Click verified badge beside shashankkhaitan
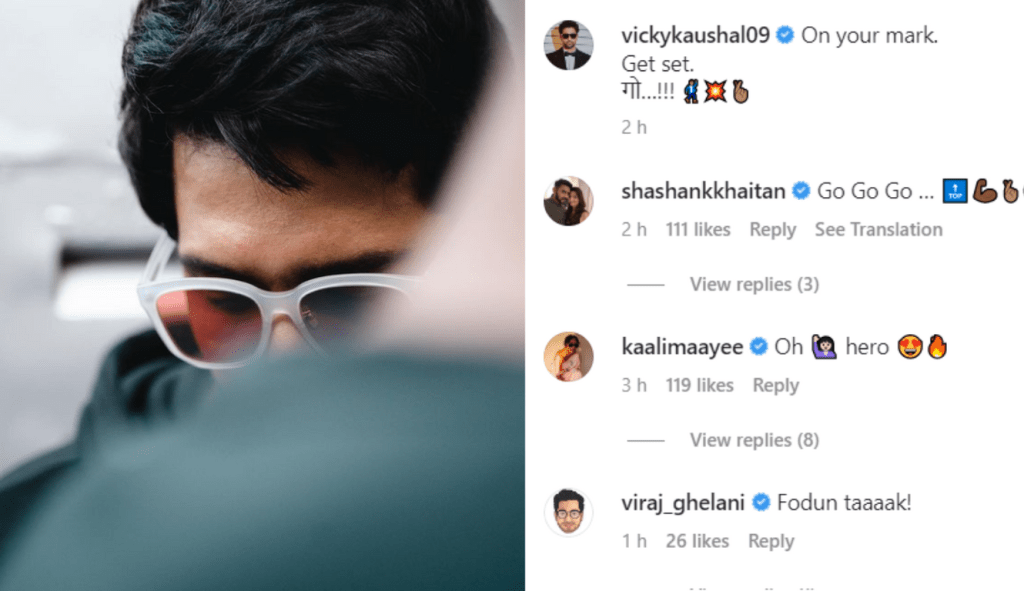This screenshot has height=591, width=1024. pyautogui.click(x=801, y=191)
